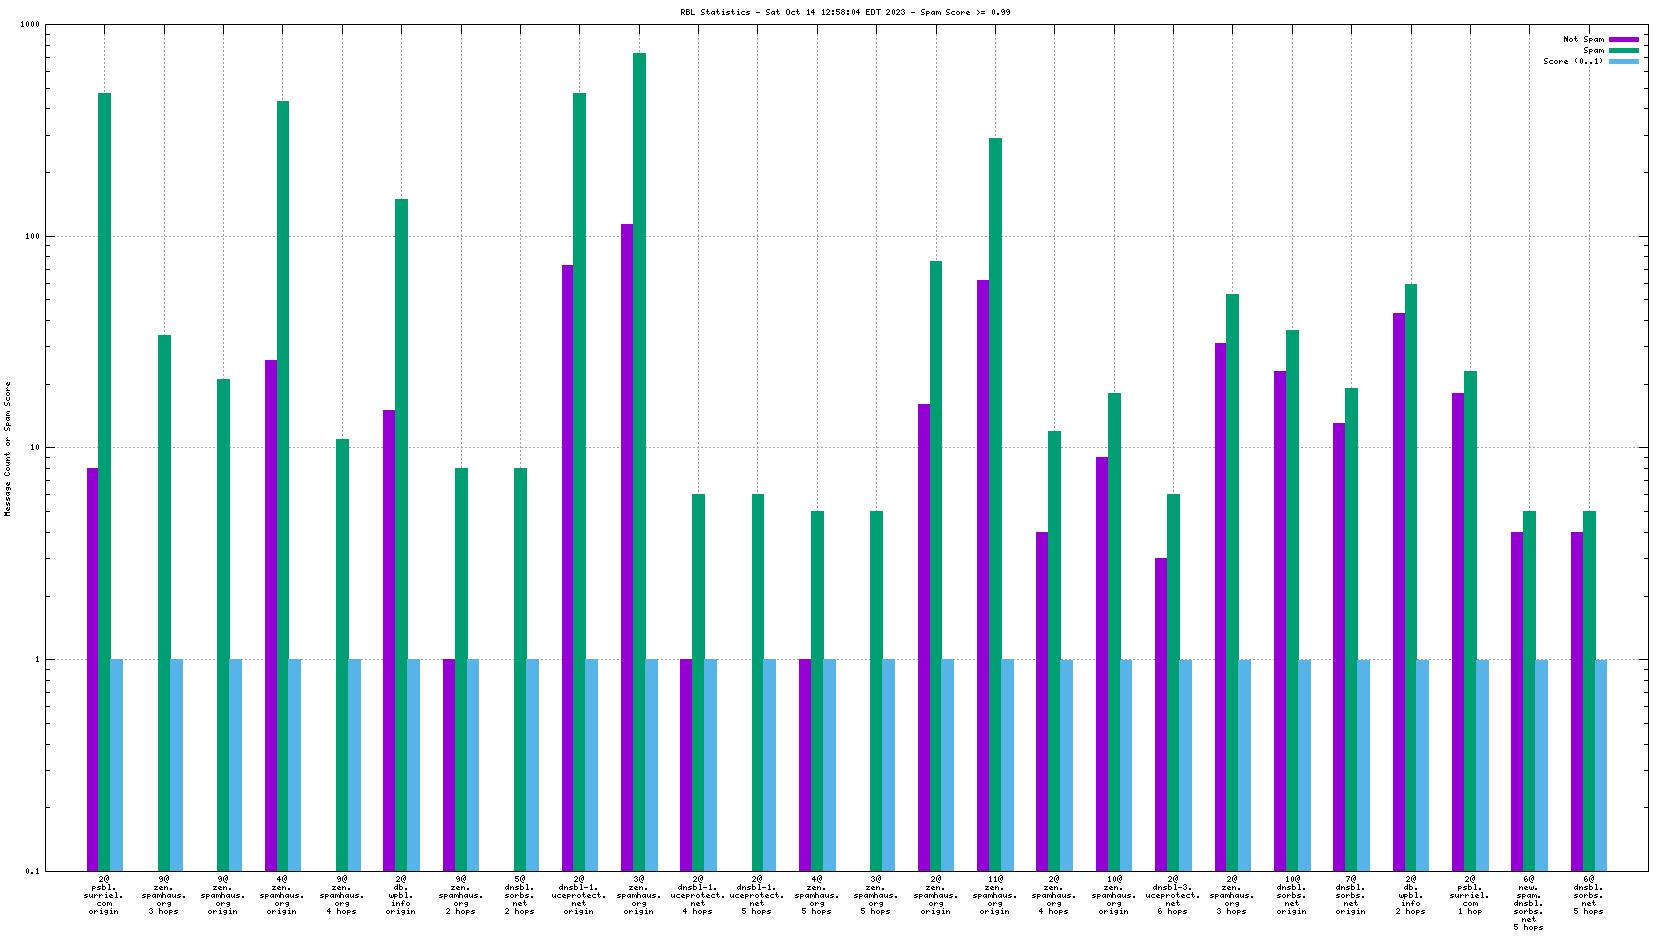Click the dnsbl.sorbs.net 2 hops label

pos(520,896)
